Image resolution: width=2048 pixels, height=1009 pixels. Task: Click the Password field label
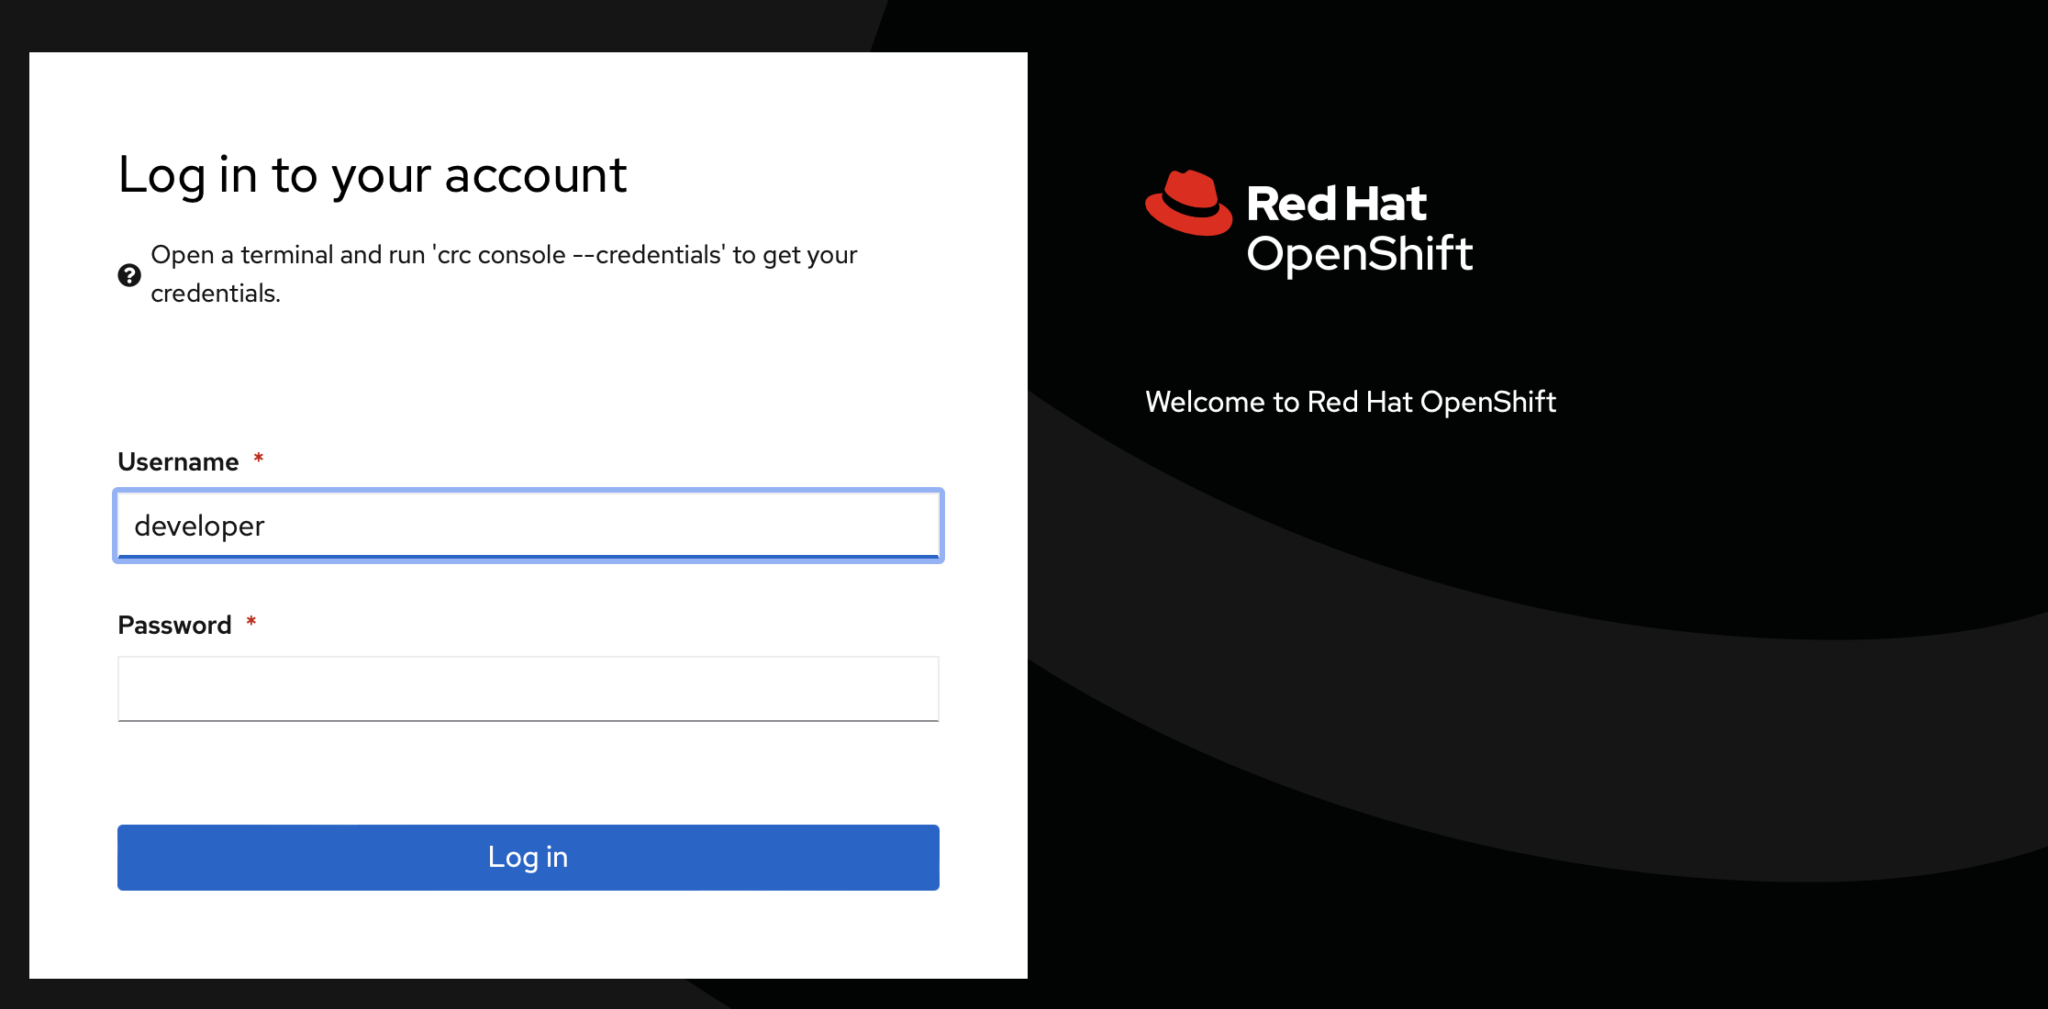pos(174,625)
